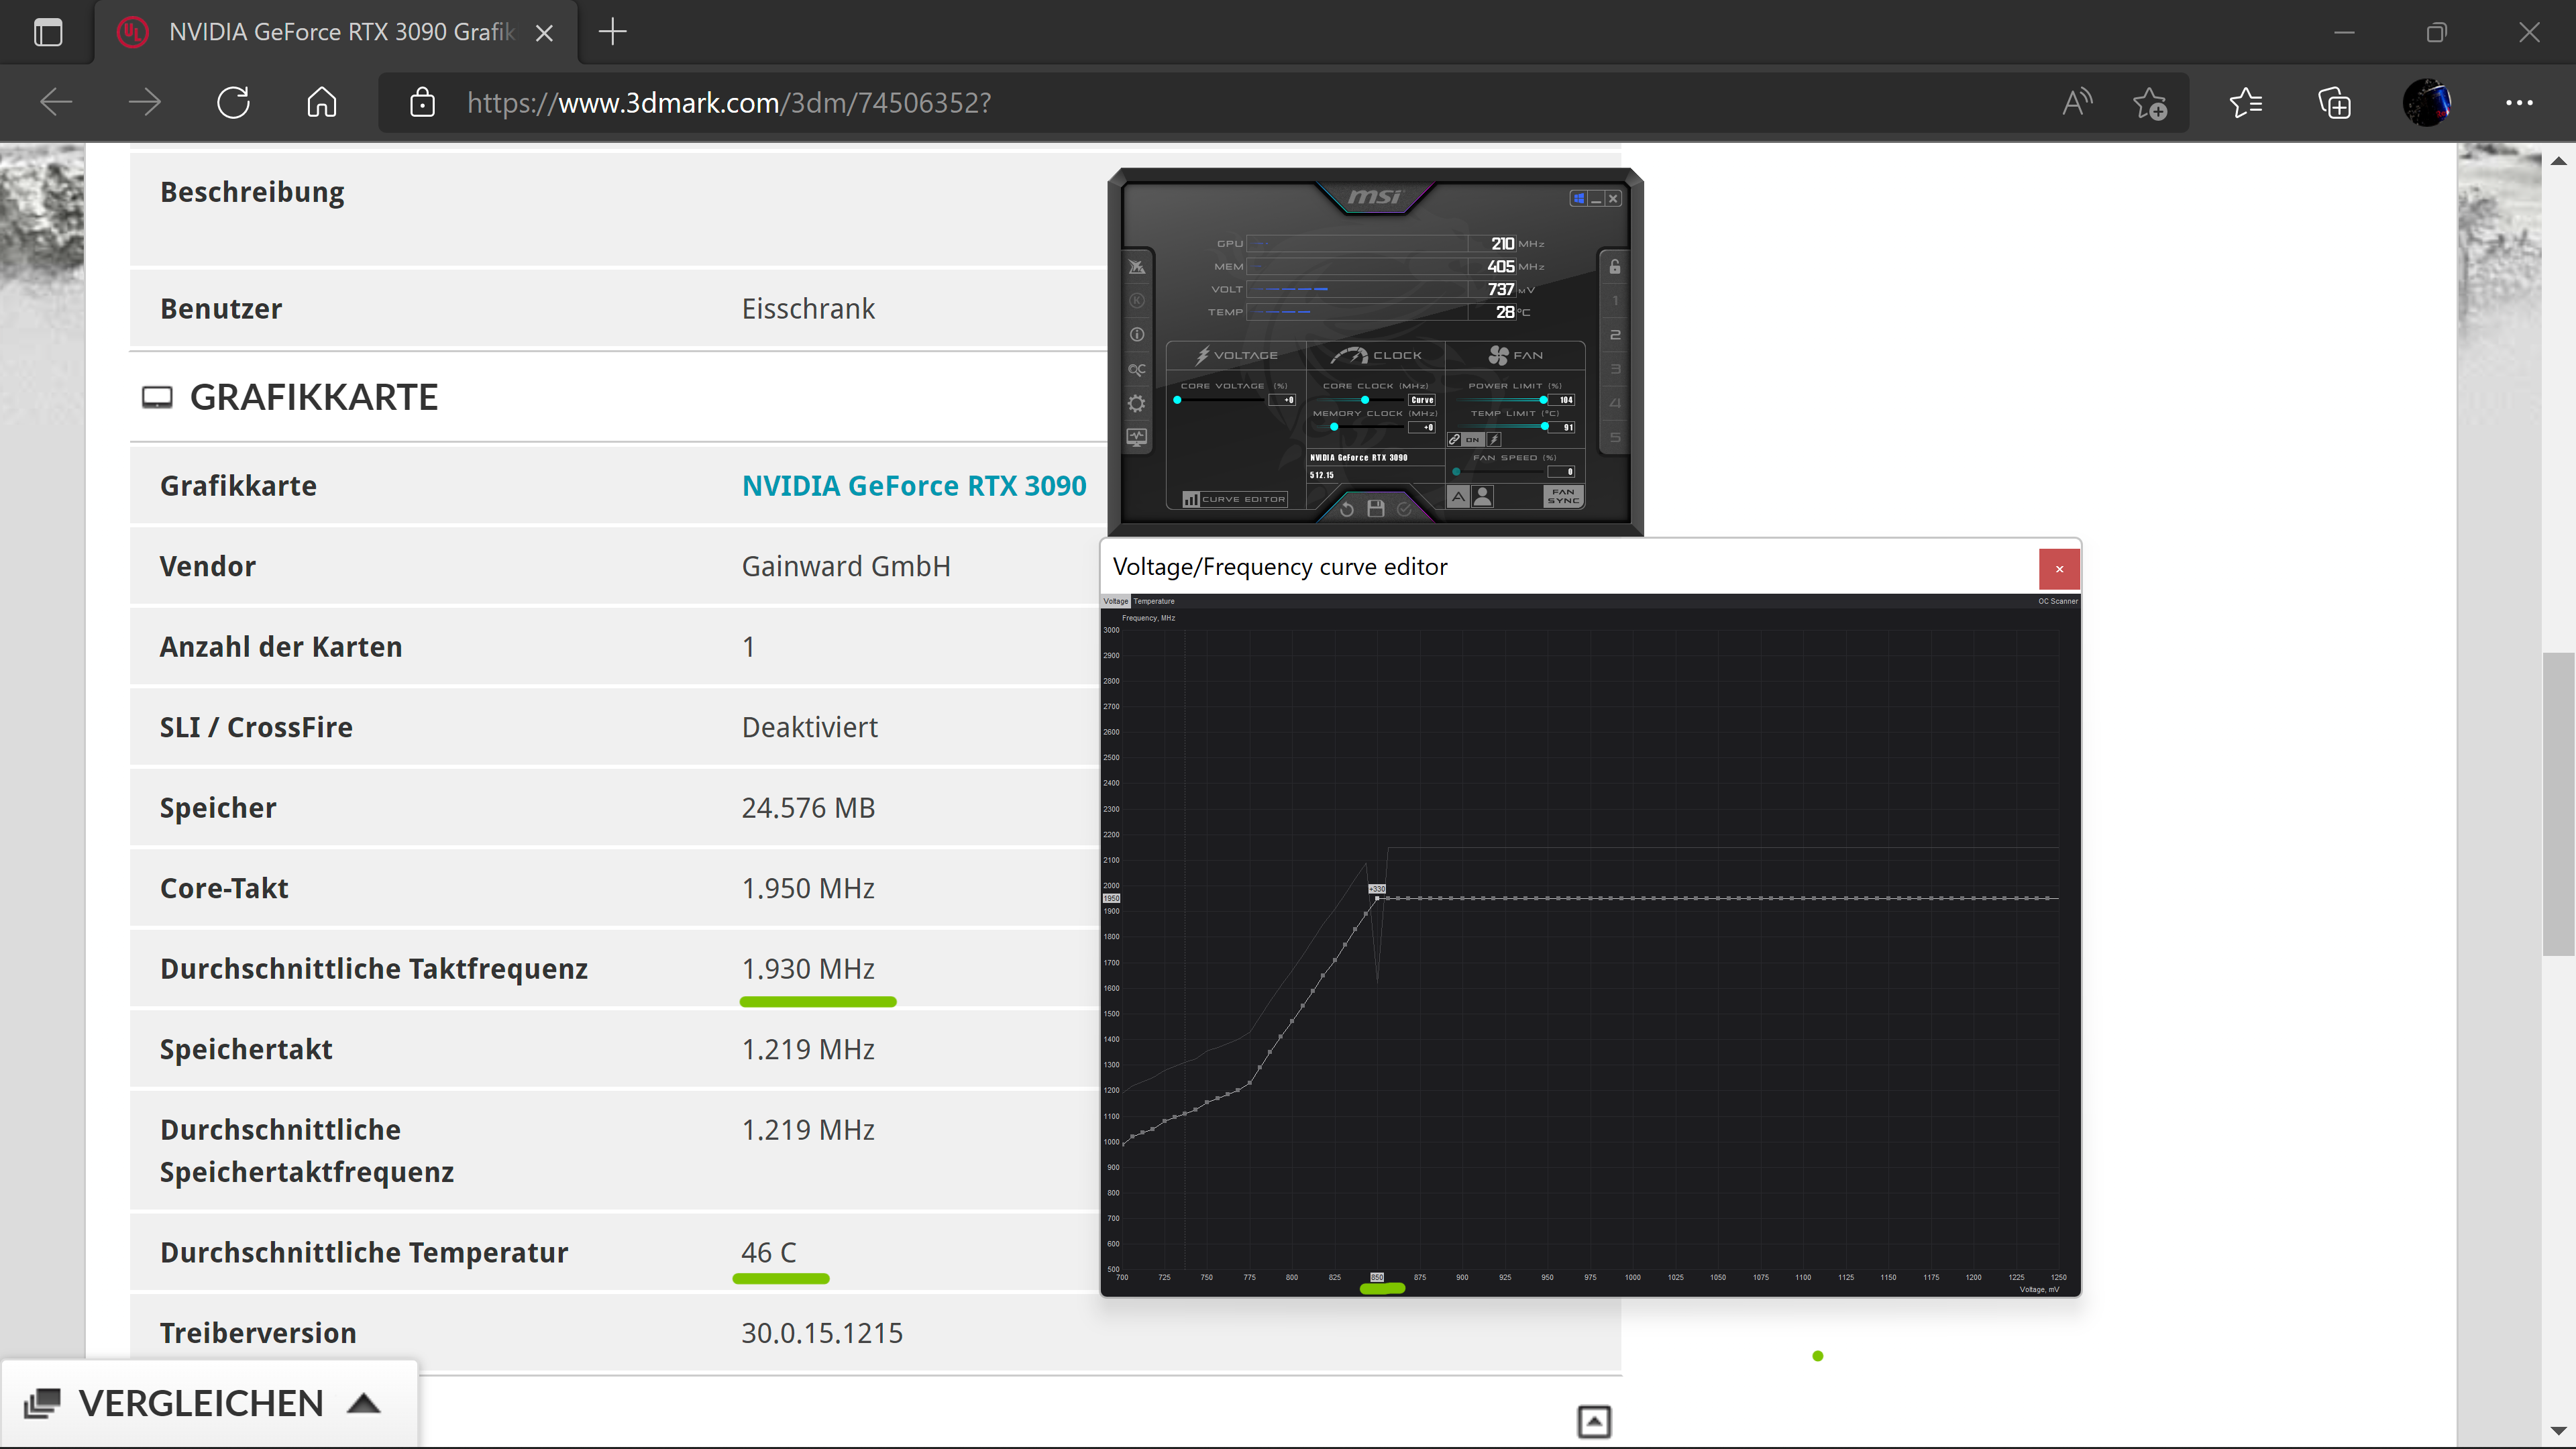This screenshot has width=2576, height=1449.
Task: Click the scroll-to-top arrow at the page bottom
Action: coord(1594,1421)
